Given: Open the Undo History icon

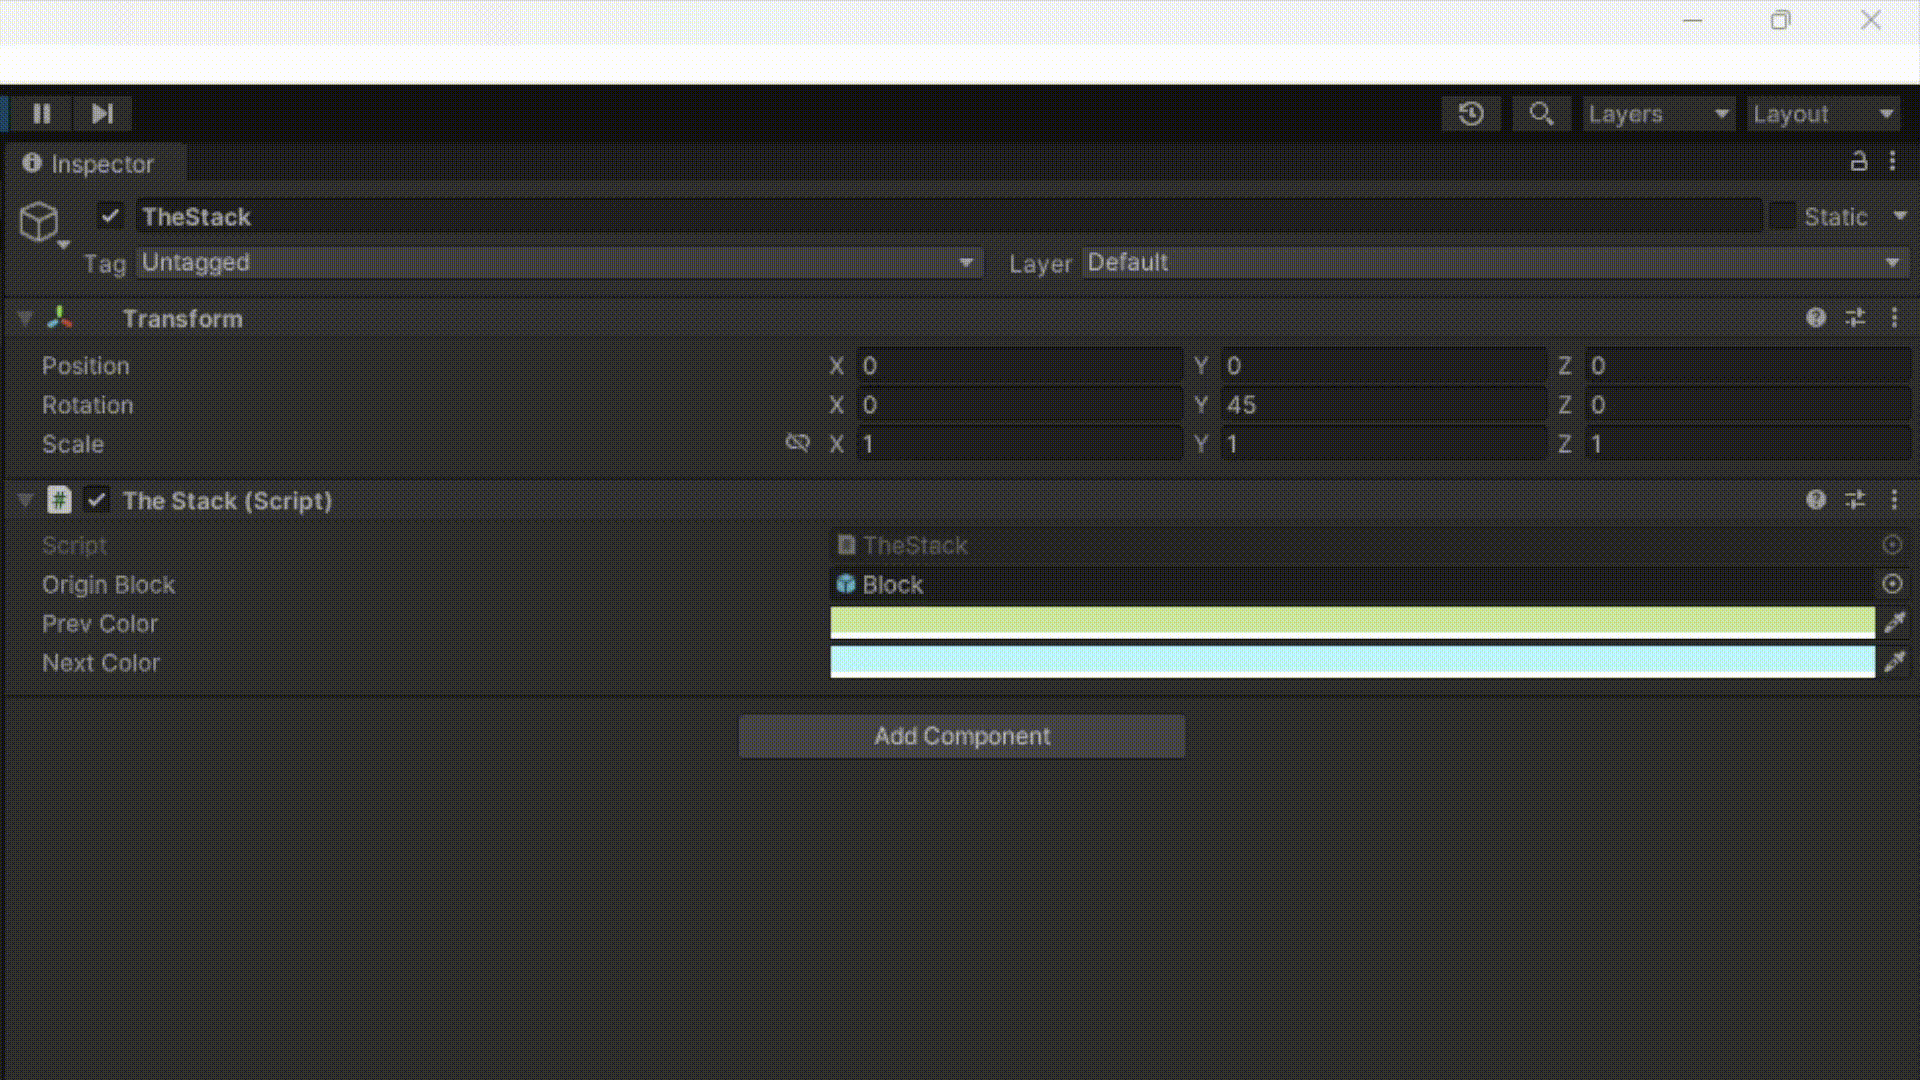Looking at the screenshot, I should tap(1471, 114).
